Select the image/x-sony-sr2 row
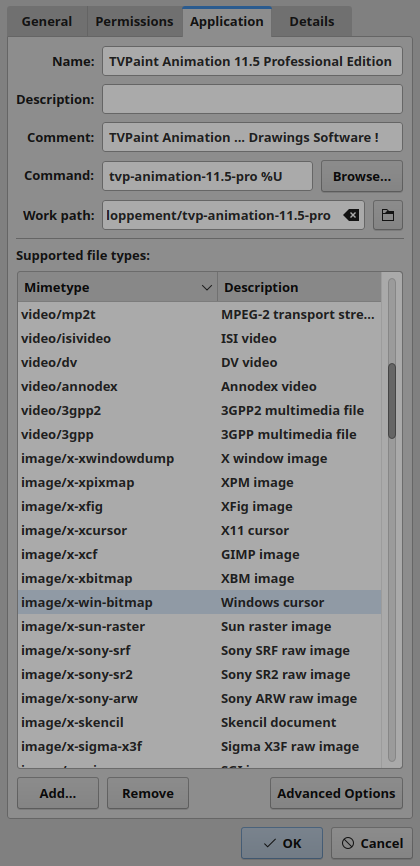 coord(200,675)
